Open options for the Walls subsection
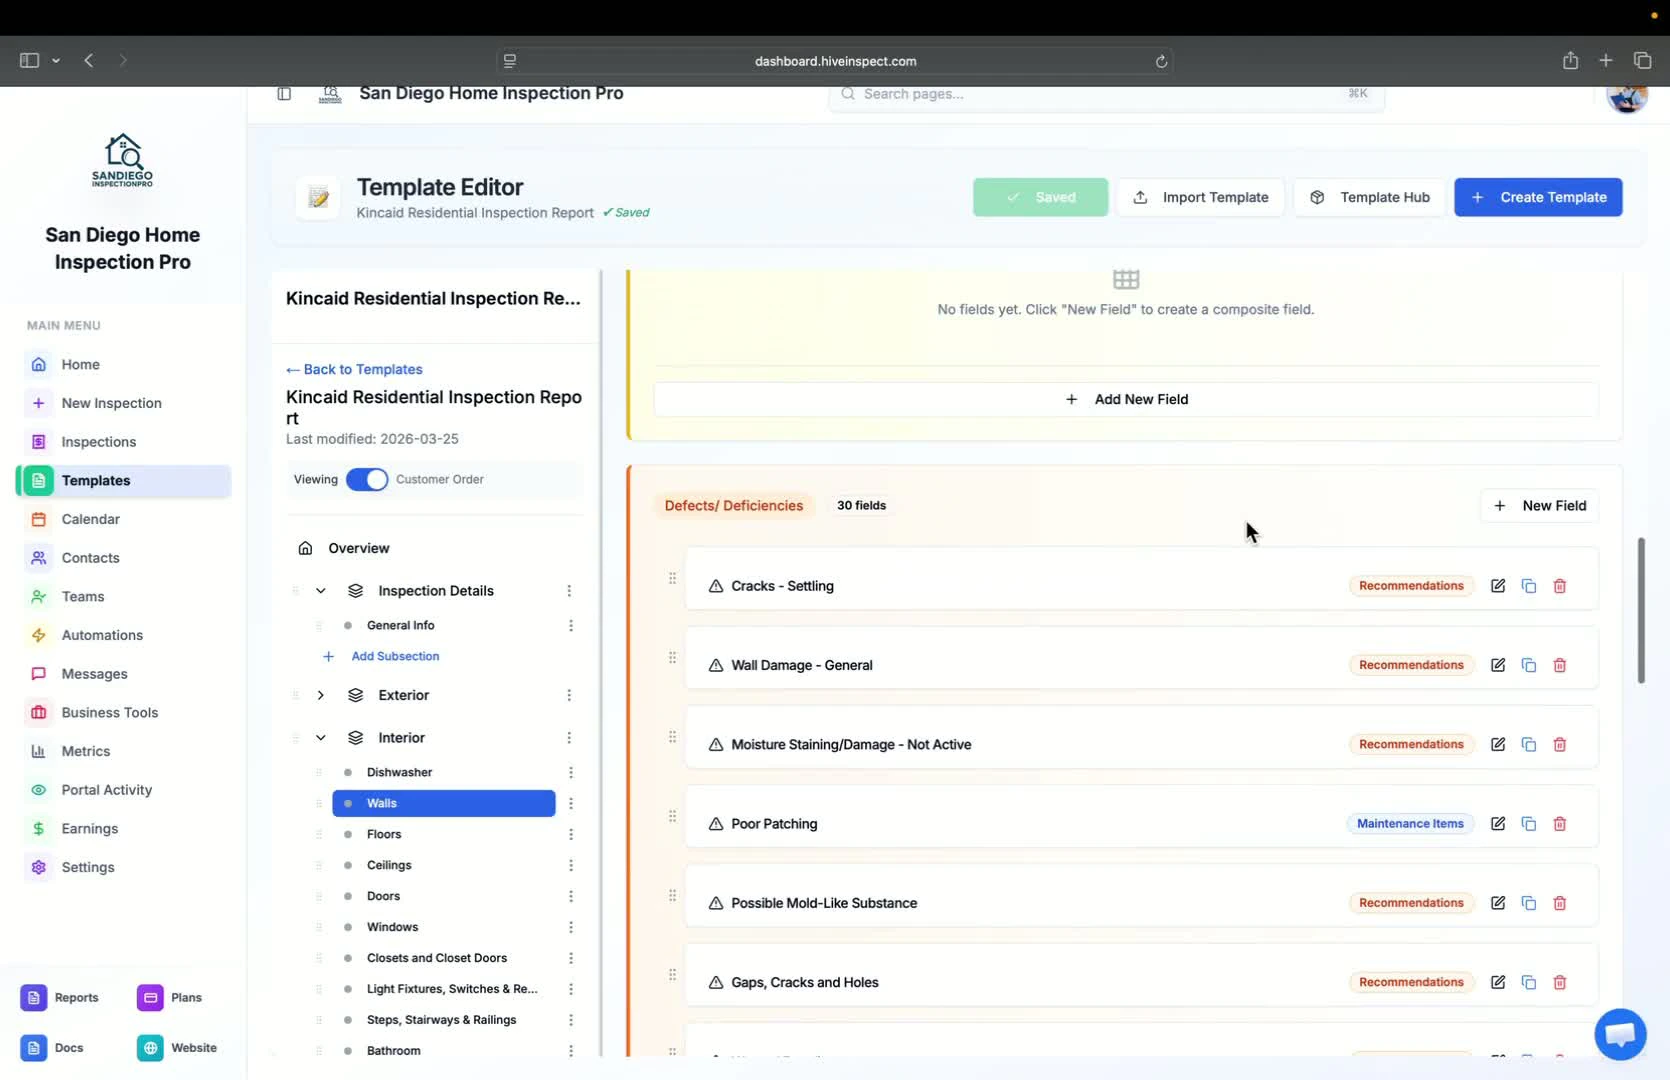The width and height of the screenshot is (1670, 1080). click(571, 803)
